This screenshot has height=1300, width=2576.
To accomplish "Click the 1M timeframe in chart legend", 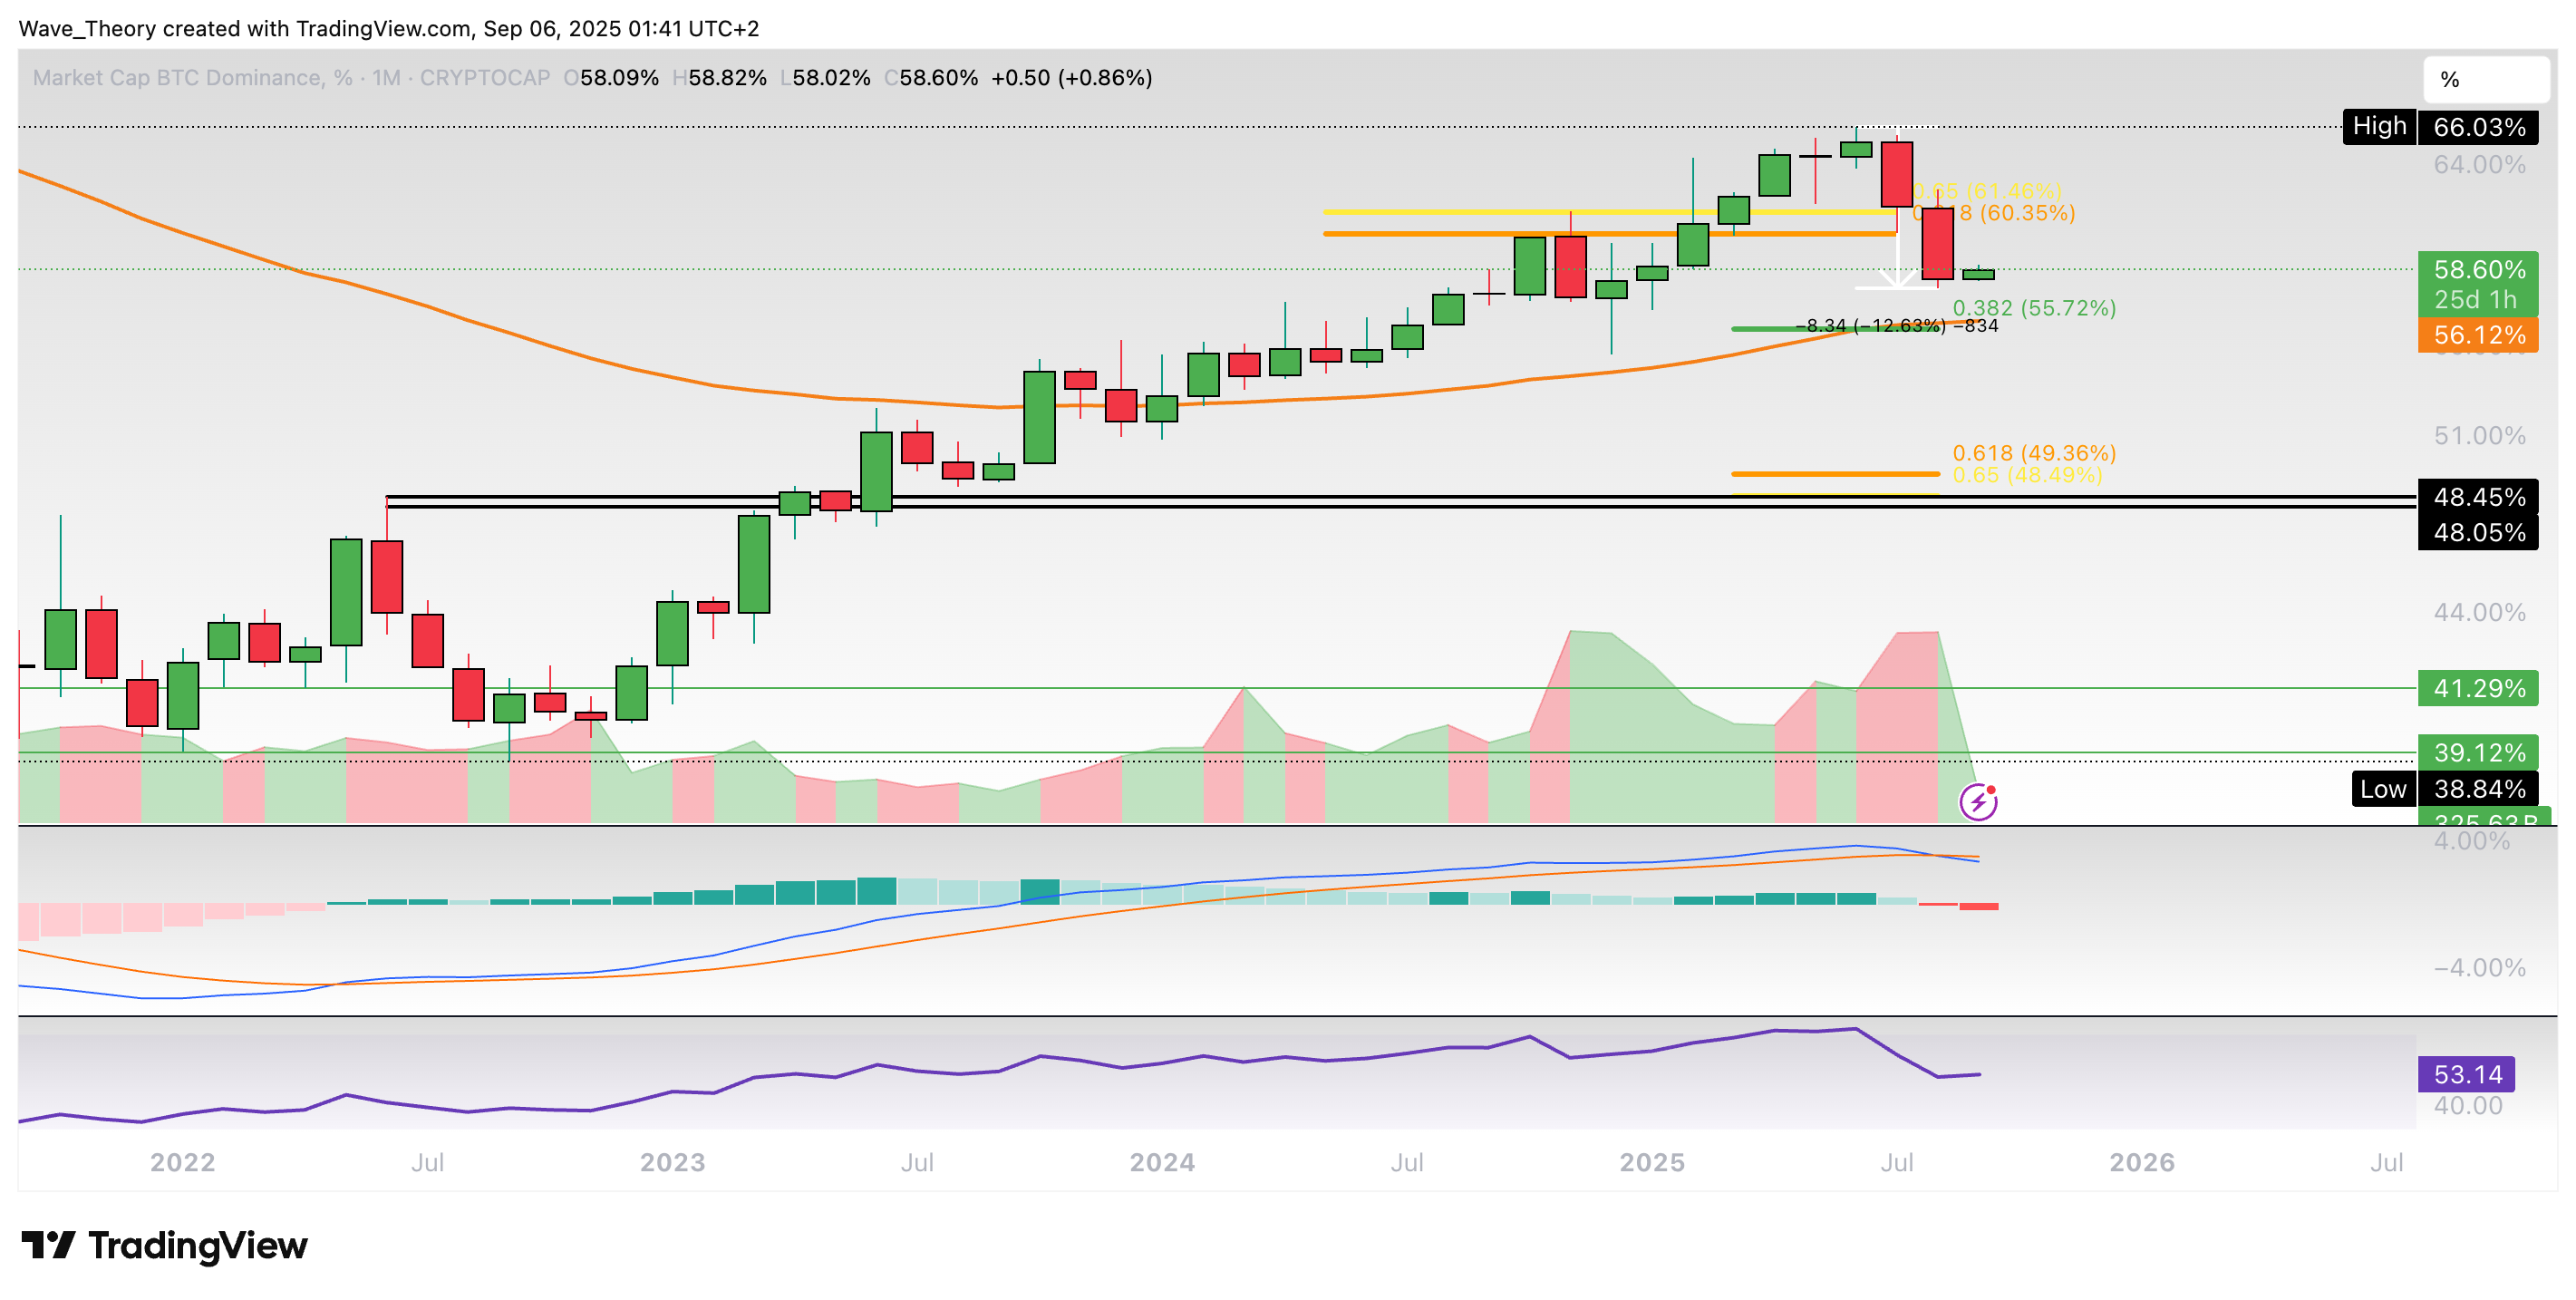I will point(386,78).
